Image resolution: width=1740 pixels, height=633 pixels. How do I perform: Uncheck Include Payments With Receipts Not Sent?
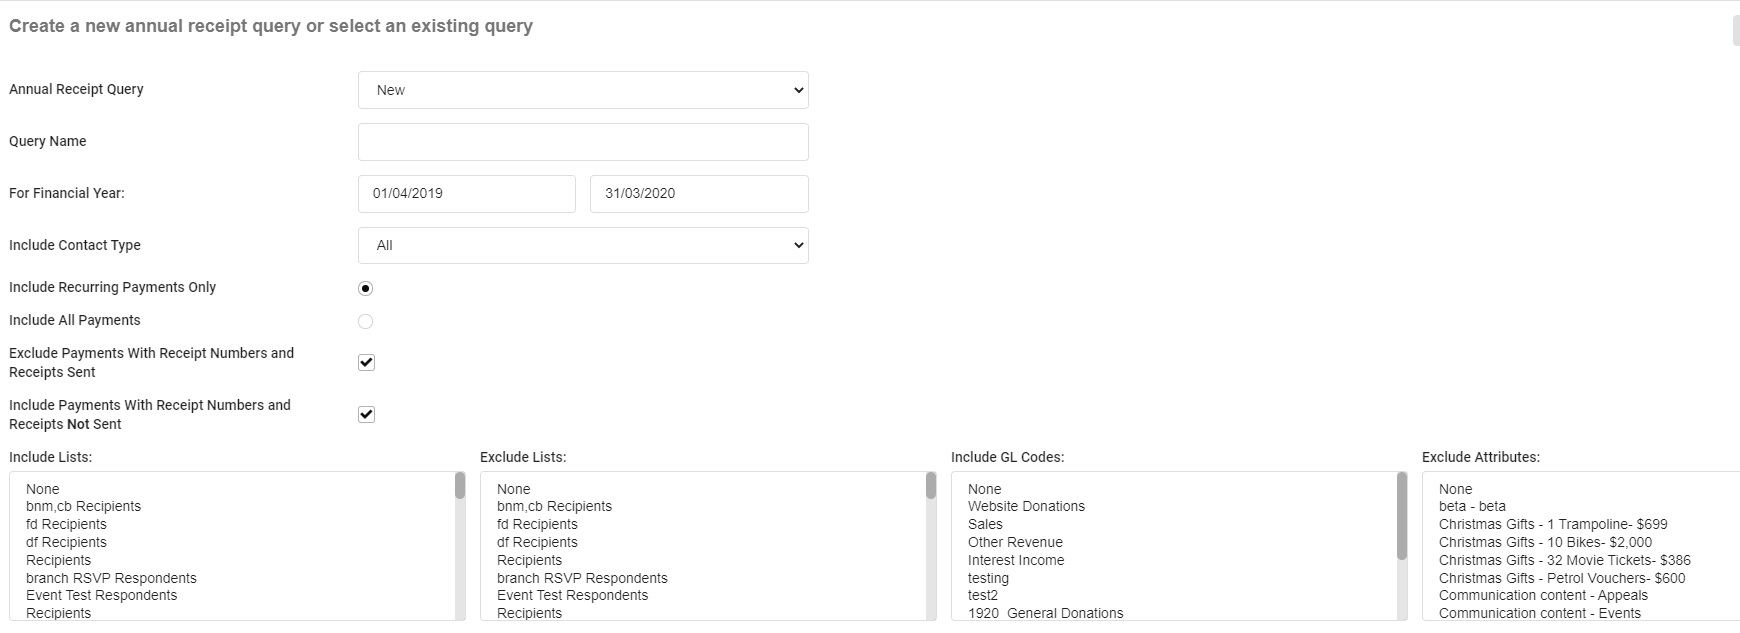366,415
